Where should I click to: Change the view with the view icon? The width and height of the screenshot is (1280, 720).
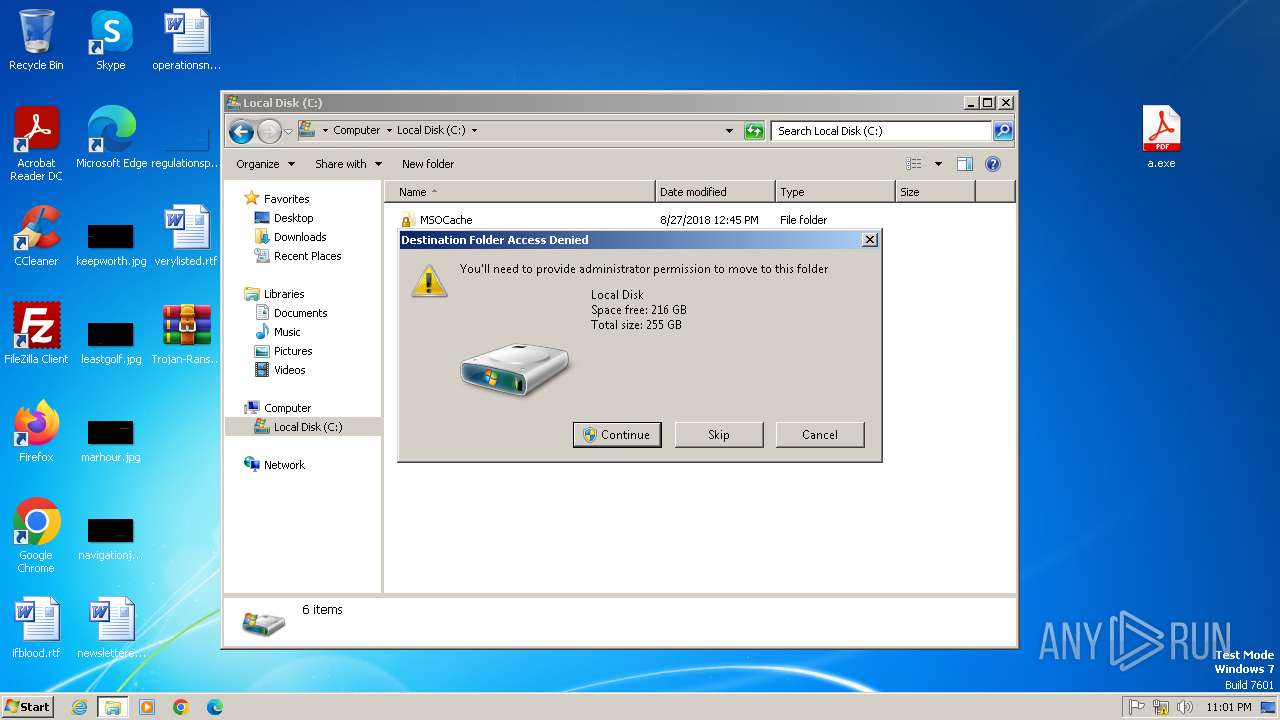click(x=914, y=164)
